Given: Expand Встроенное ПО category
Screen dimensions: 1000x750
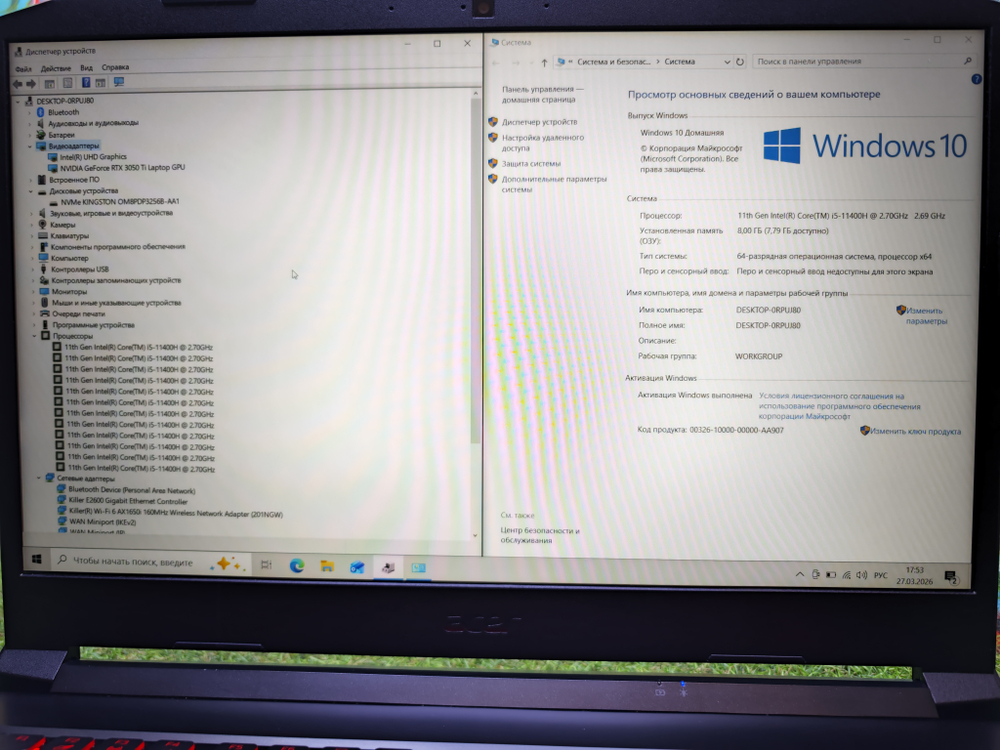Looking at the screenshot, I should coord(31,180).
